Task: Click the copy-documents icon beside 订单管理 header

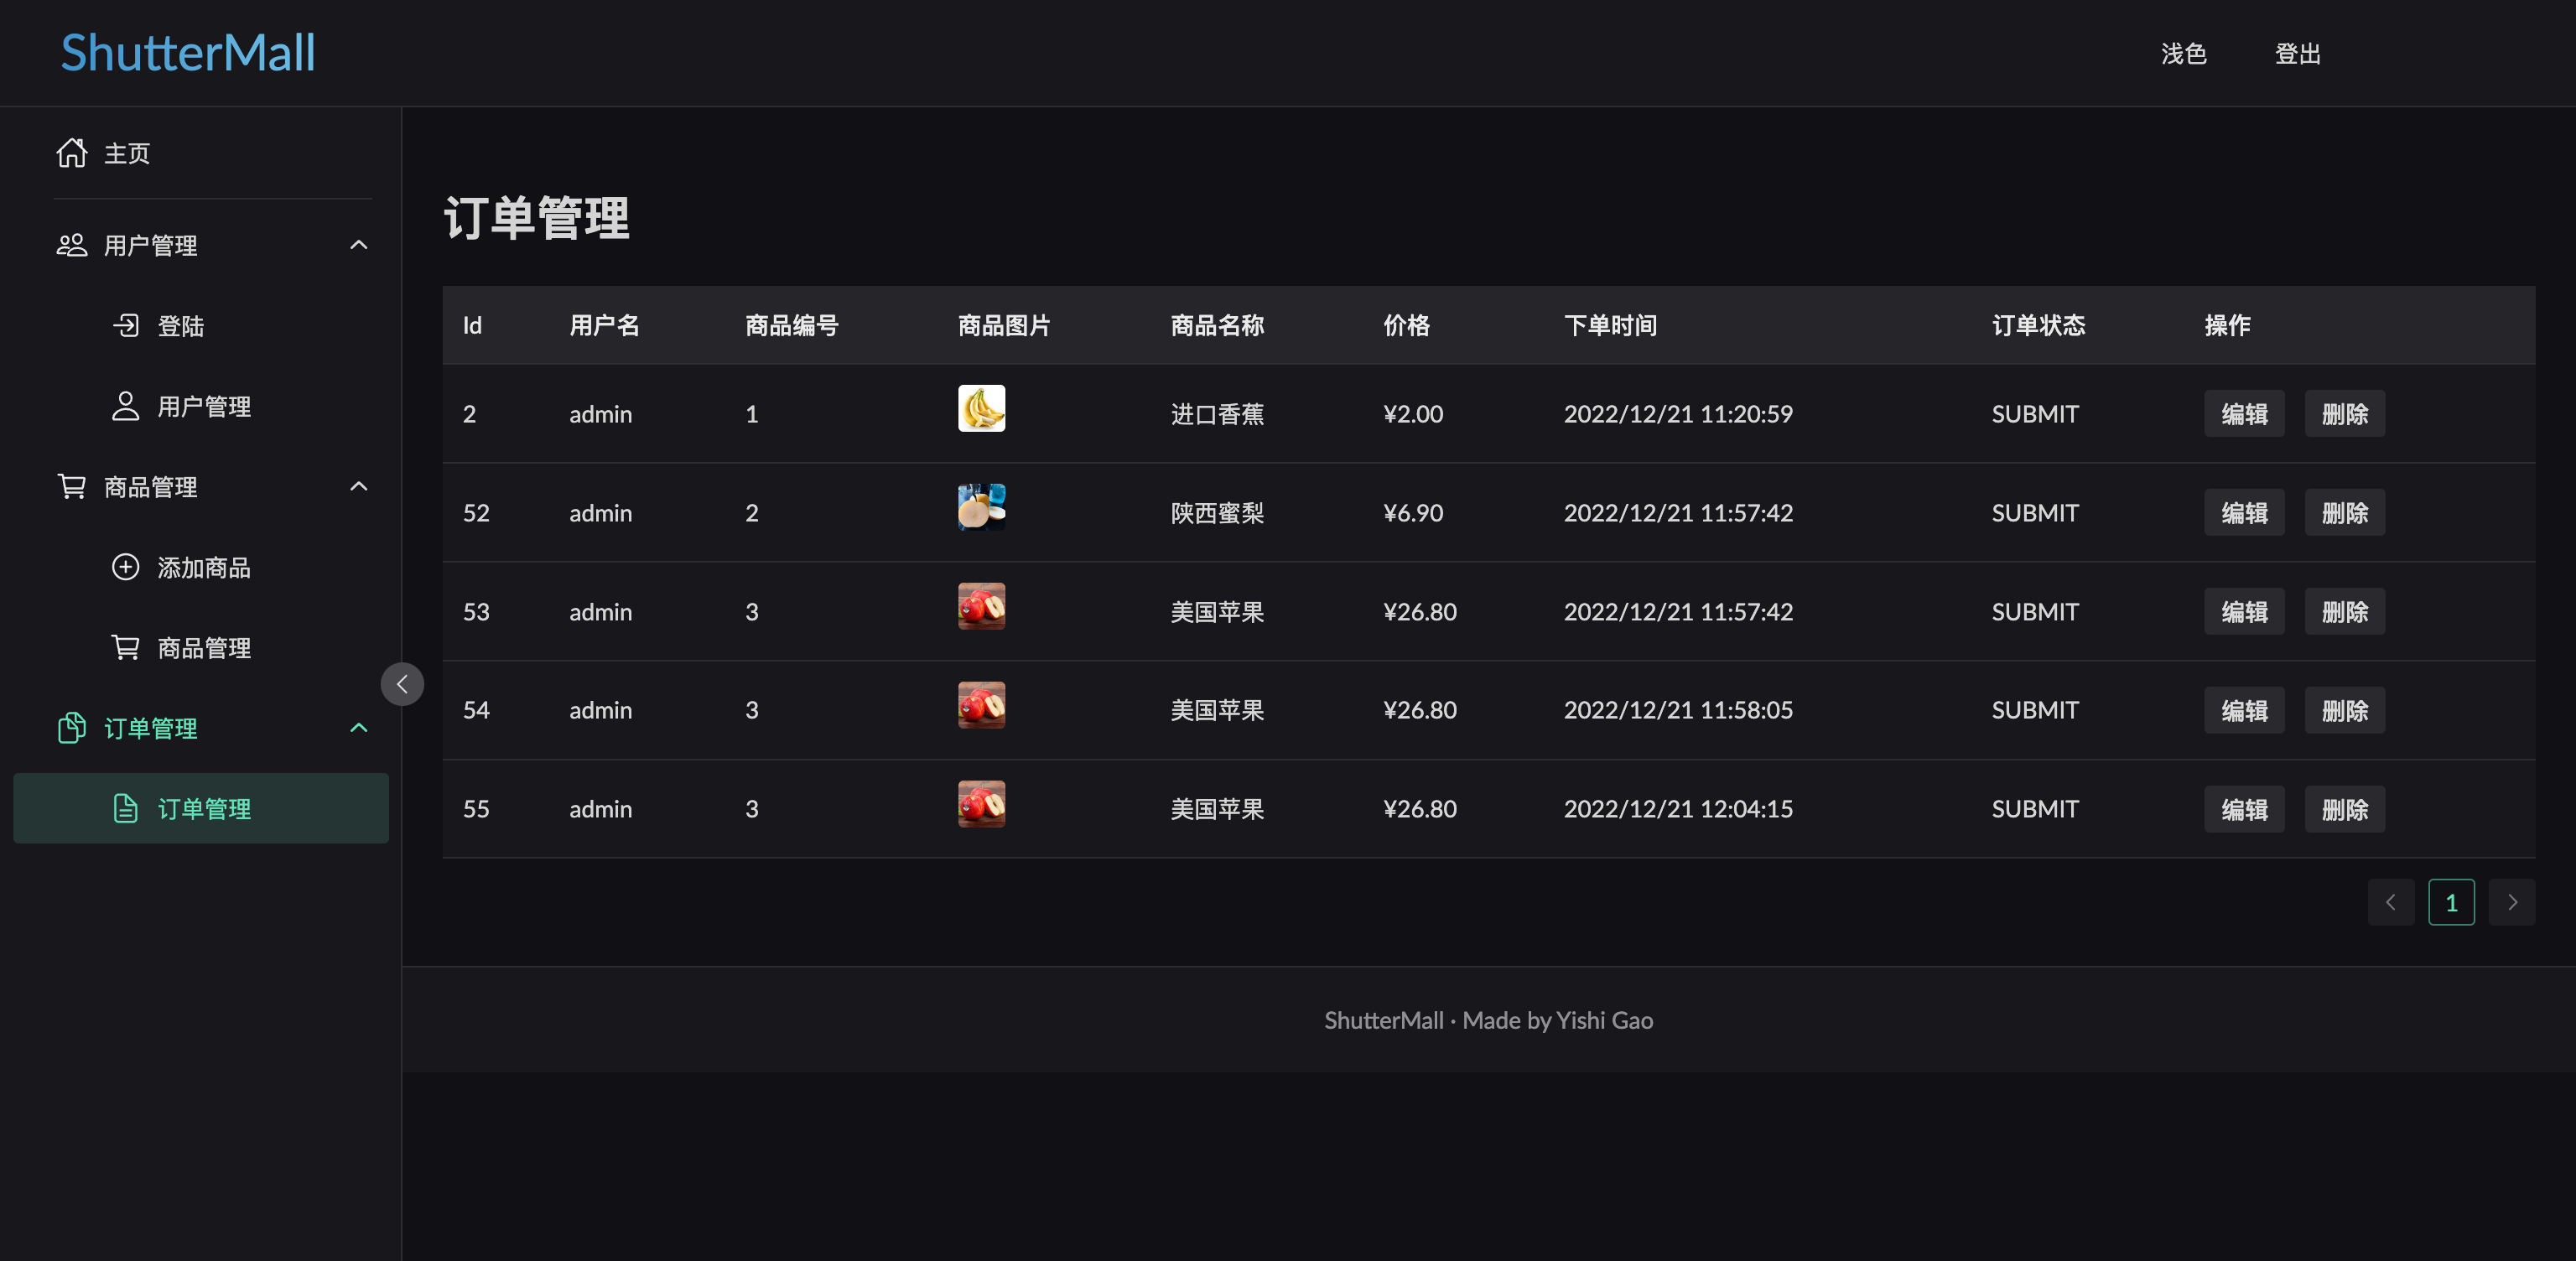Action: pos(71,728)
